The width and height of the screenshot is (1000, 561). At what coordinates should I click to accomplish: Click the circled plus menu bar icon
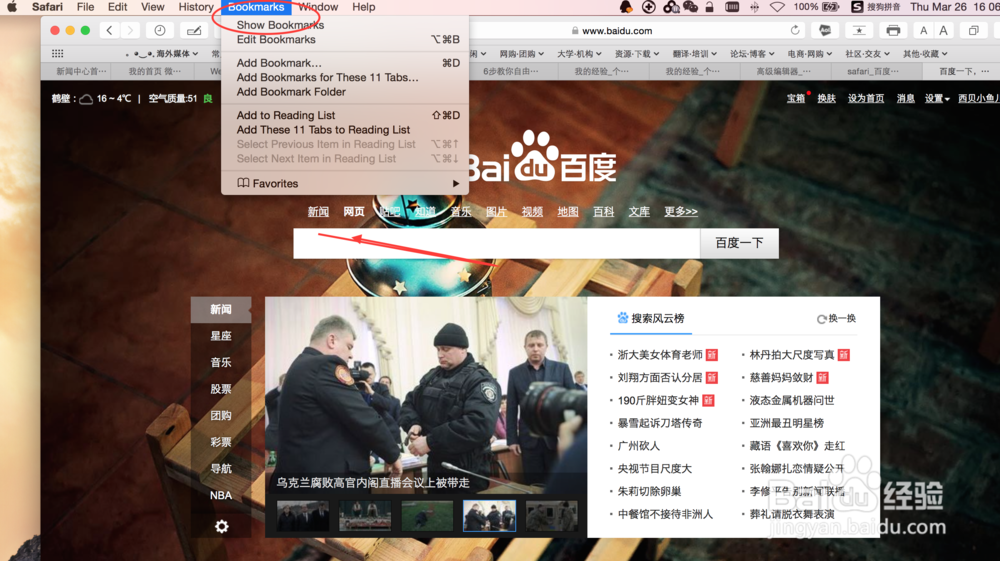click(x=649, y=7)
